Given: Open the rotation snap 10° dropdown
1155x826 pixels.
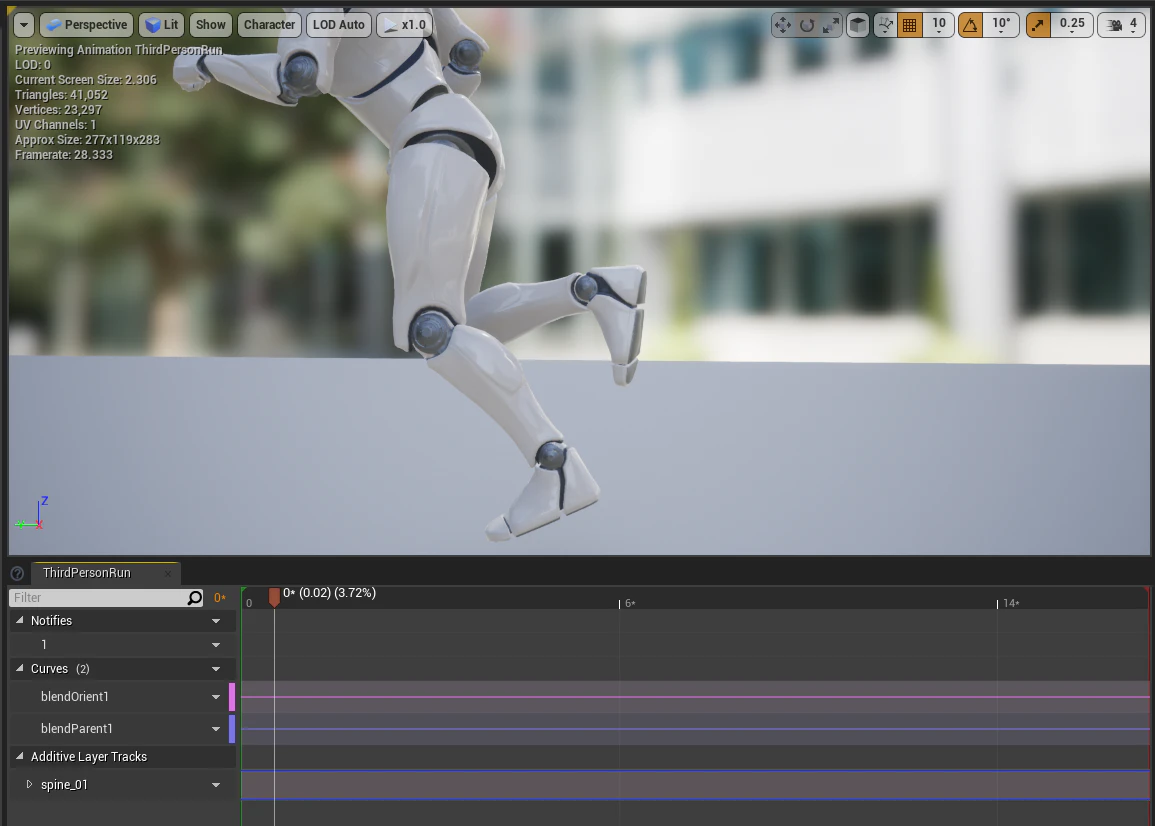Looking at the screenshot, I should click(1001, 25).
